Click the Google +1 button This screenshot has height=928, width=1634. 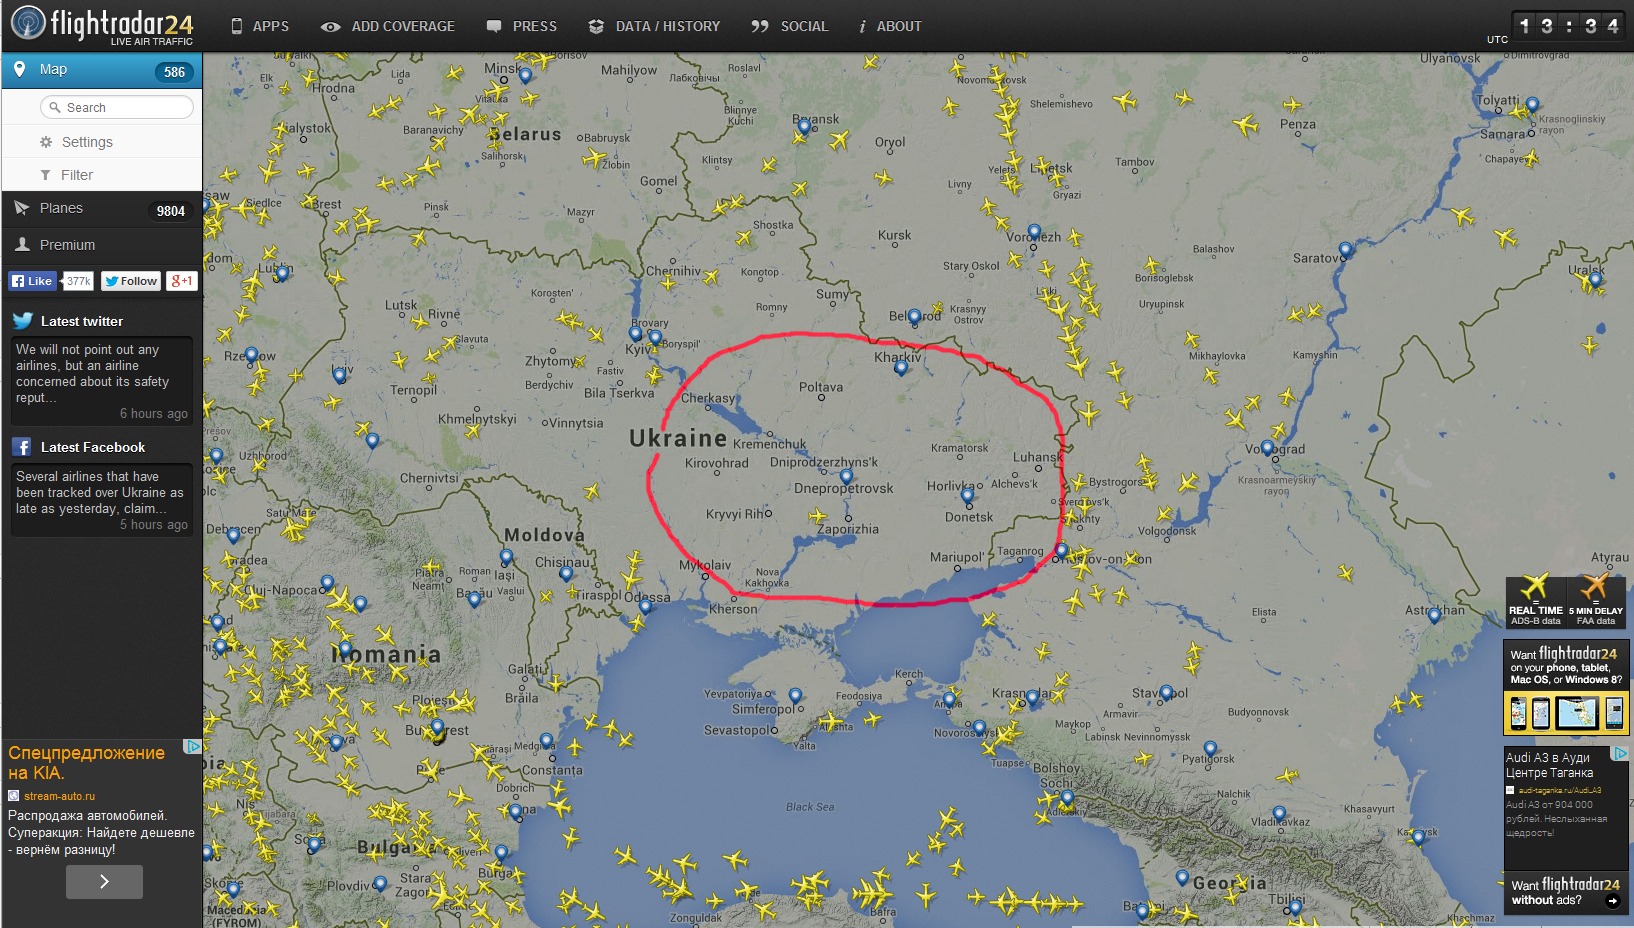point(182,281)
